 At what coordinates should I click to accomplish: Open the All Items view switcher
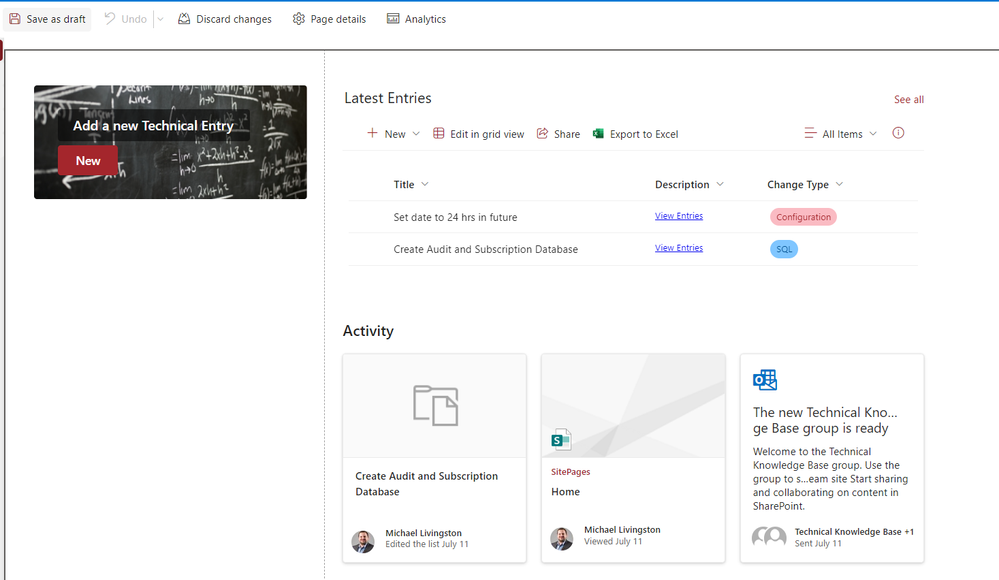coord(840,134)
